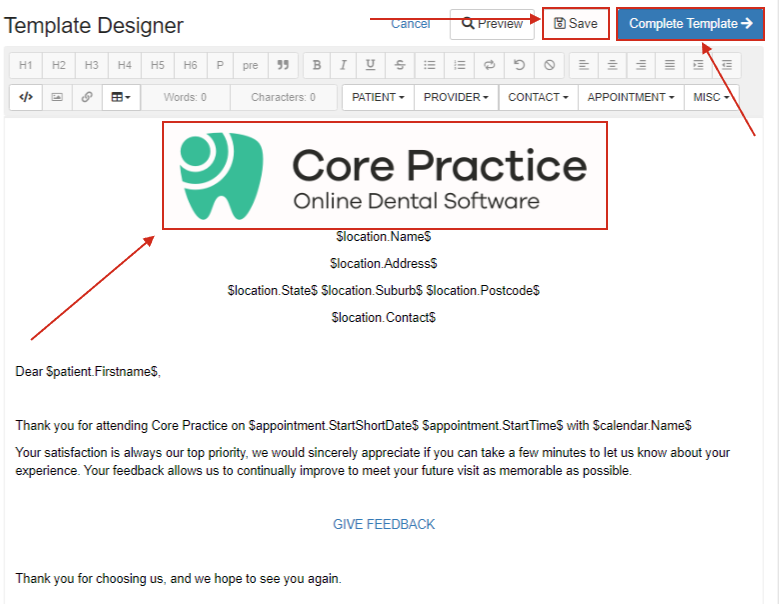Apply strikethrough formatting
Viewport: 779px width, 604px height.
[399, 65]
